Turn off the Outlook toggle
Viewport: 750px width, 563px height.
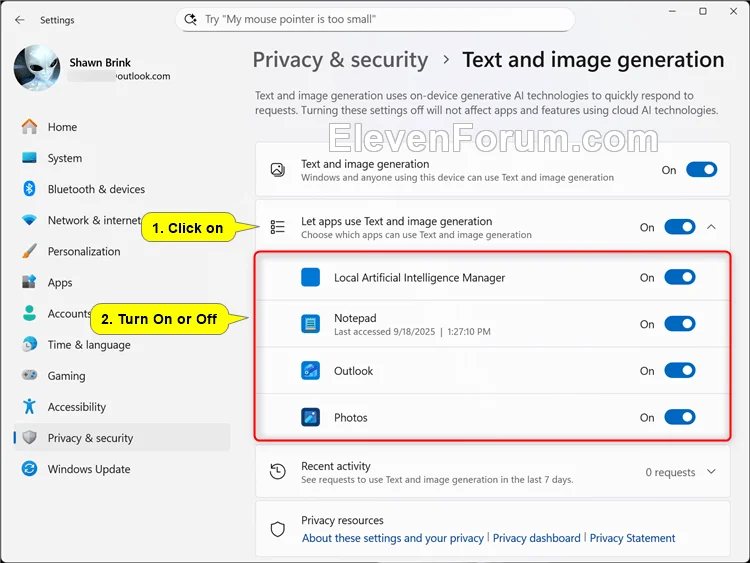click(x=680, y=371)
